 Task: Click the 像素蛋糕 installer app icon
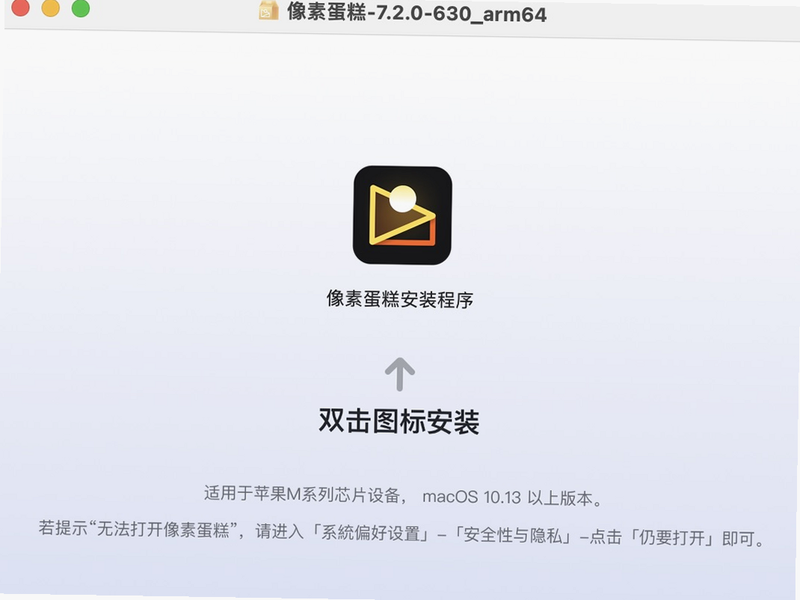coord(402,215)
